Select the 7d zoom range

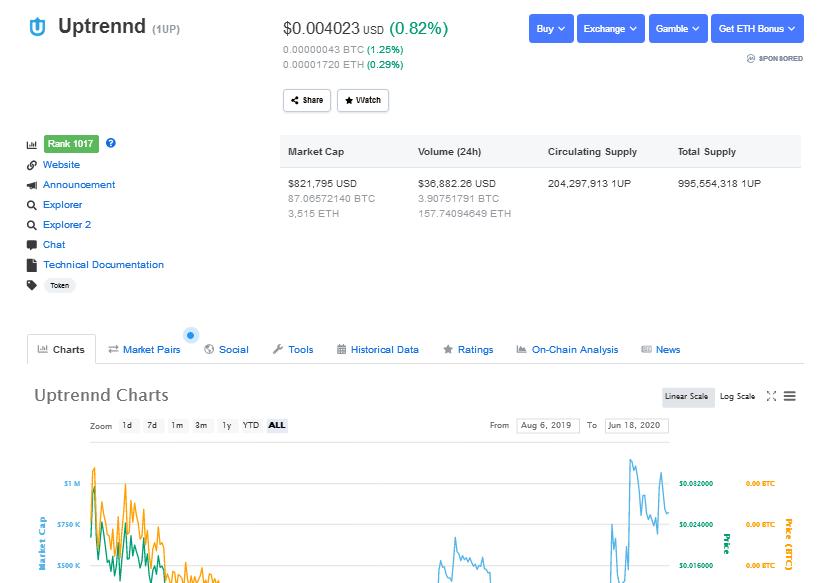coord(152,425)
